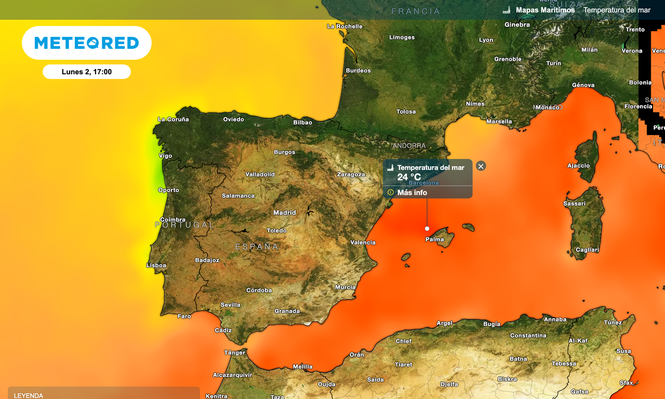Image resolution: width=665 pixels, height=399 pixels.
Task: Click the Lunes 2, 17:00 date label
Action: point(87,72)
